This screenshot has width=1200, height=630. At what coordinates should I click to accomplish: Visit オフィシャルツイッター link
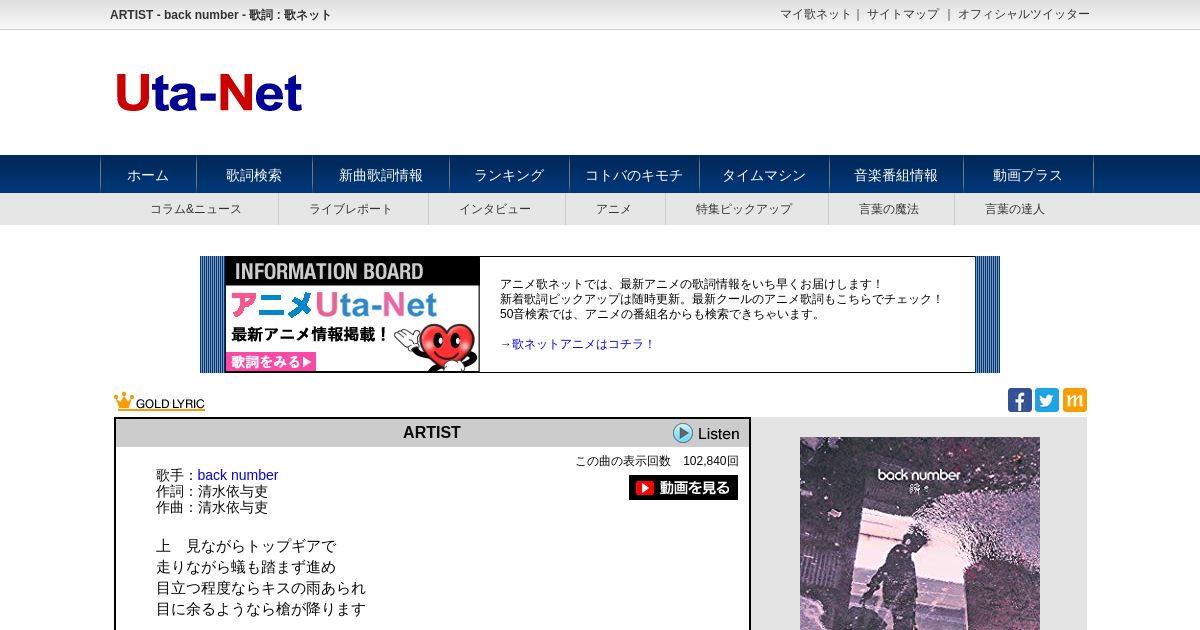pyautogui.click(x=1024, y=14)
